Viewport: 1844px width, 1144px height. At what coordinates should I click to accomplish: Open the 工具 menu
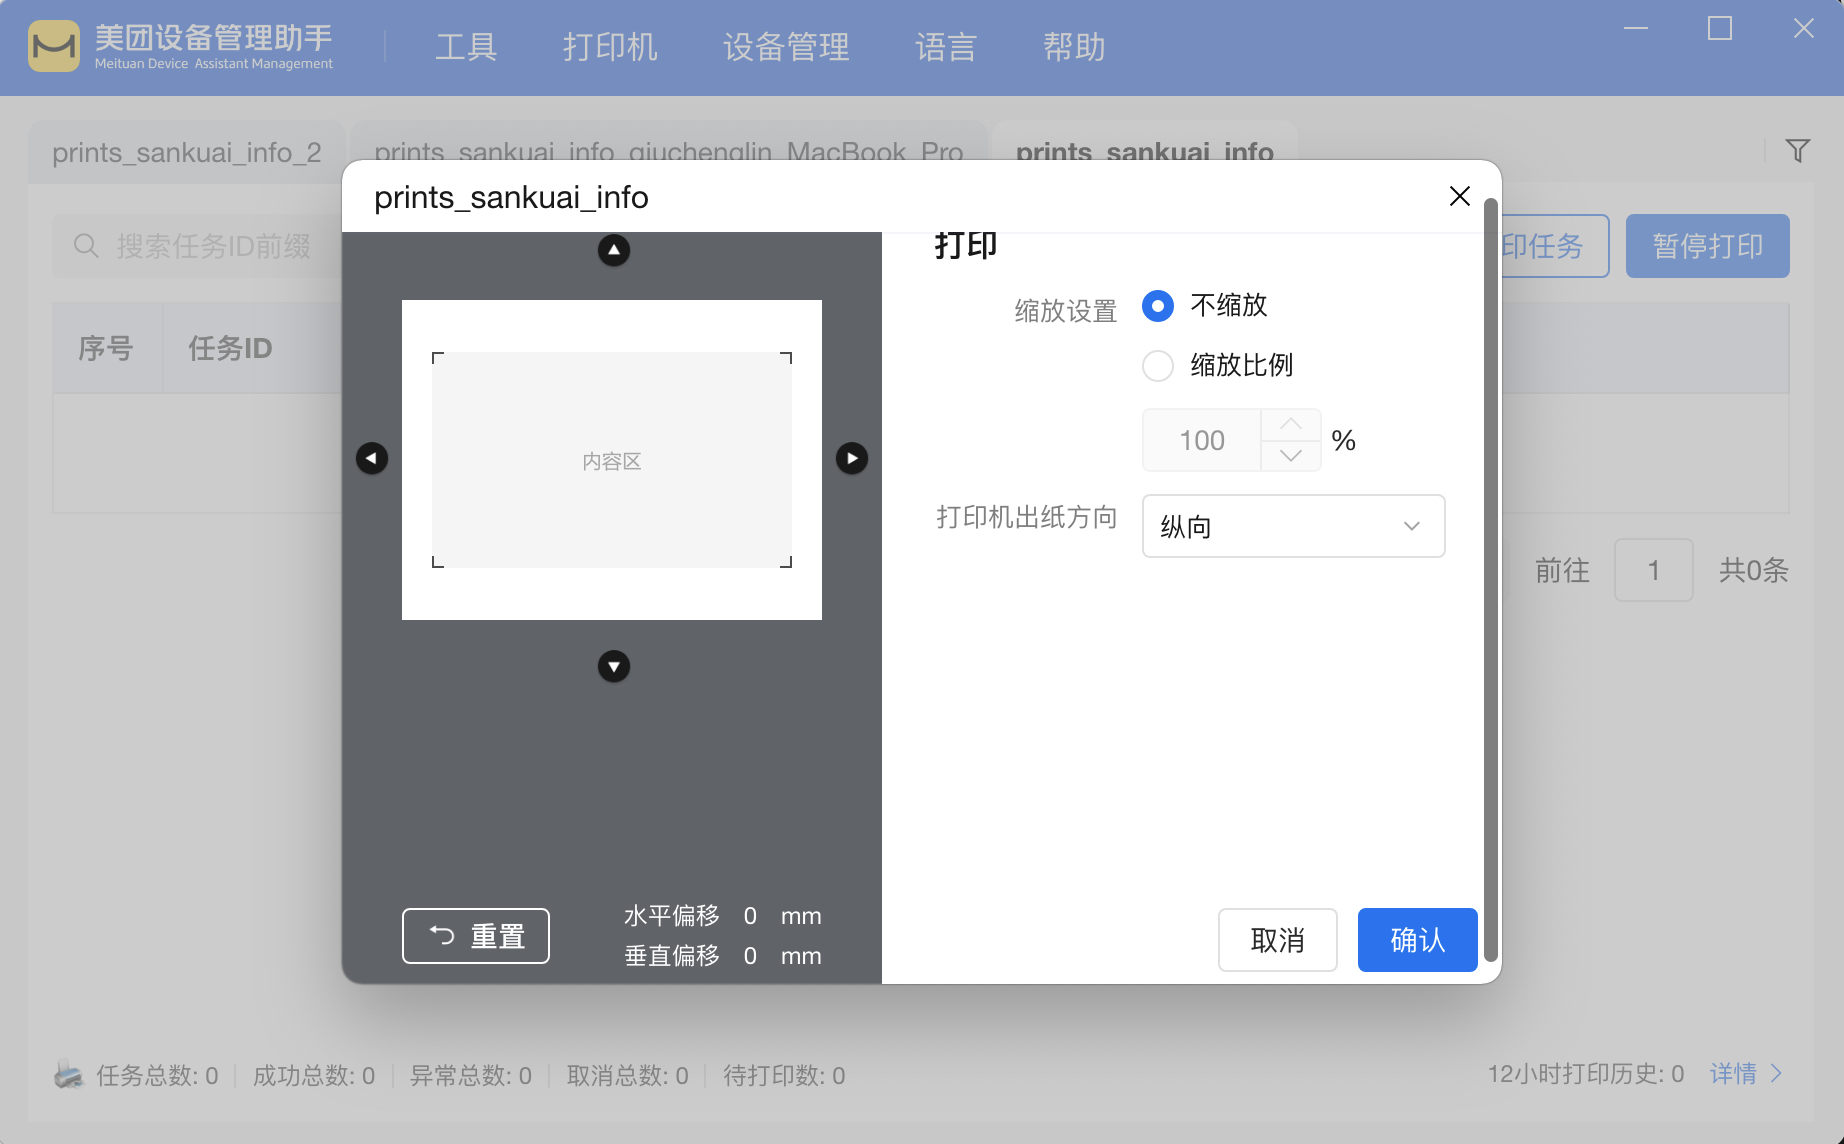point(466,47)
